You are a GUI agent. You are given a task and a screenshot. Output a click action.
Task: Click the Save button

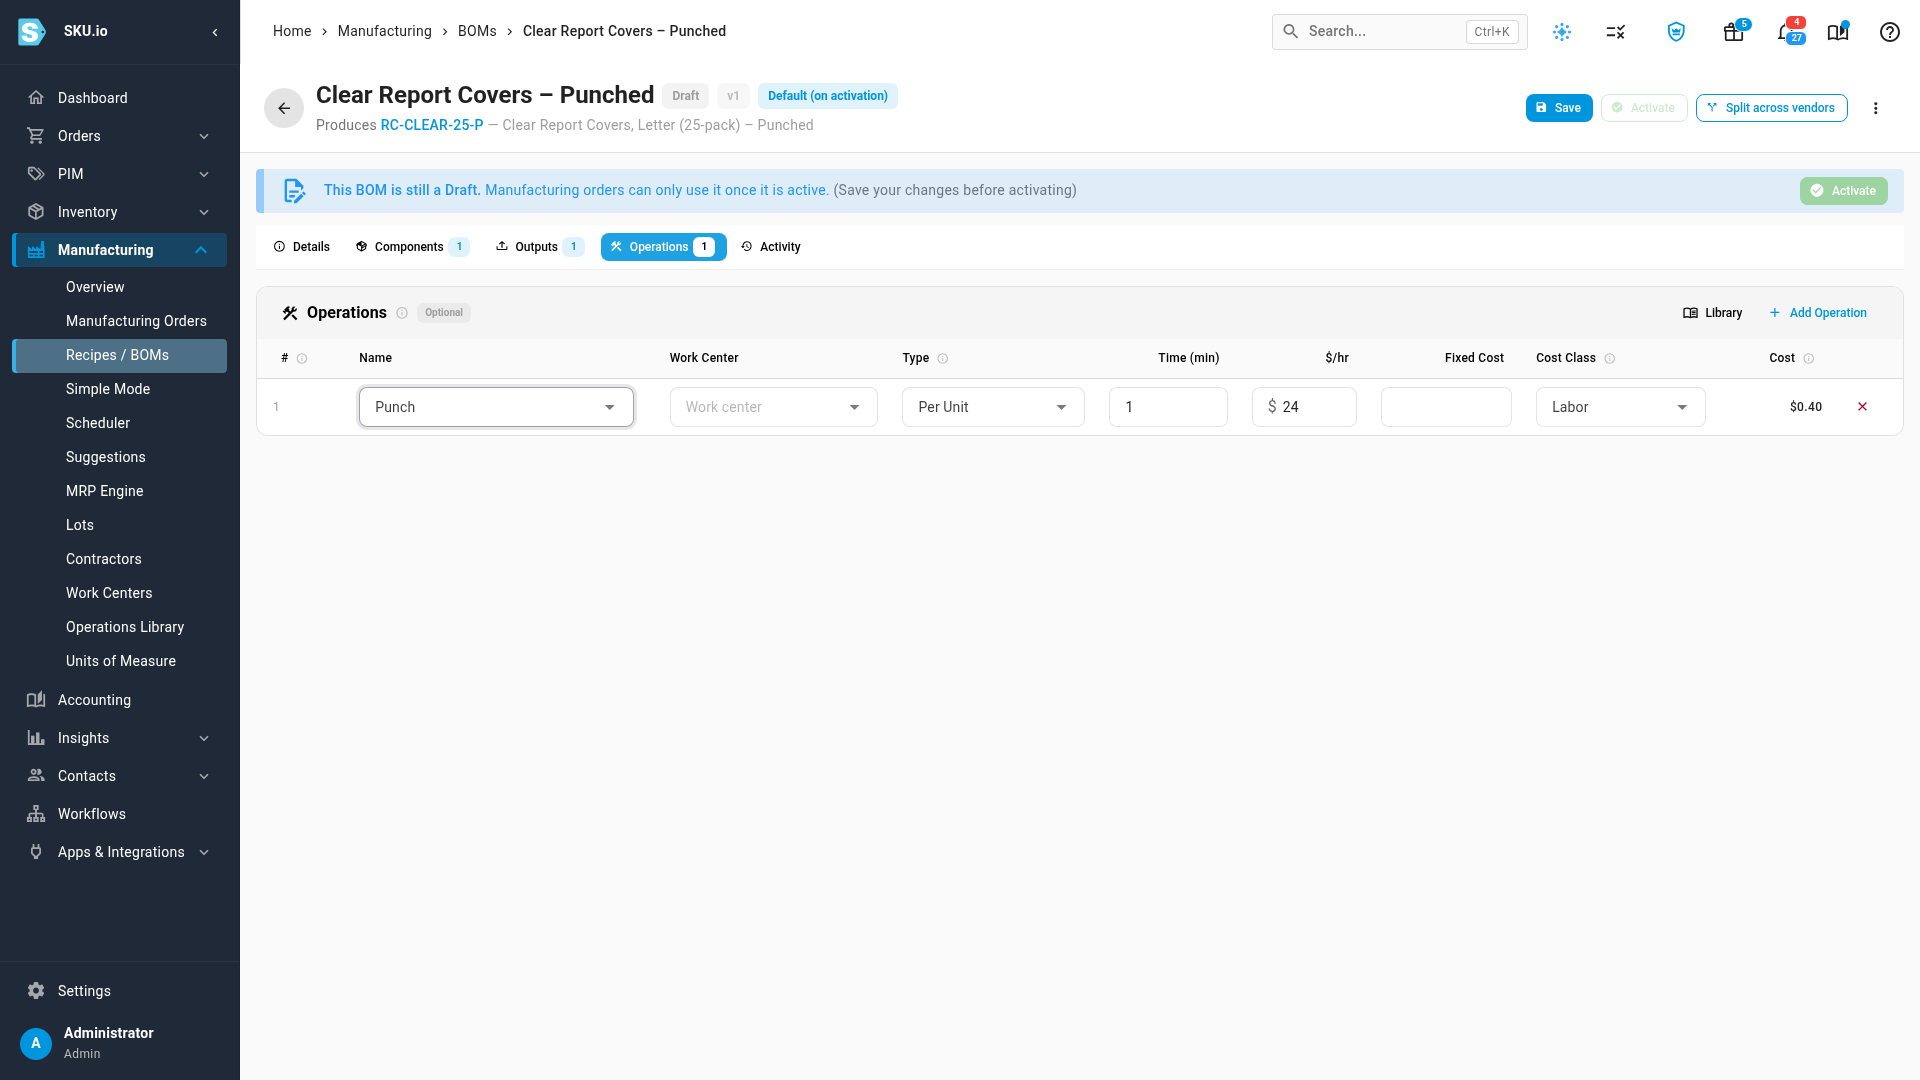click(x=1558, y=108)
